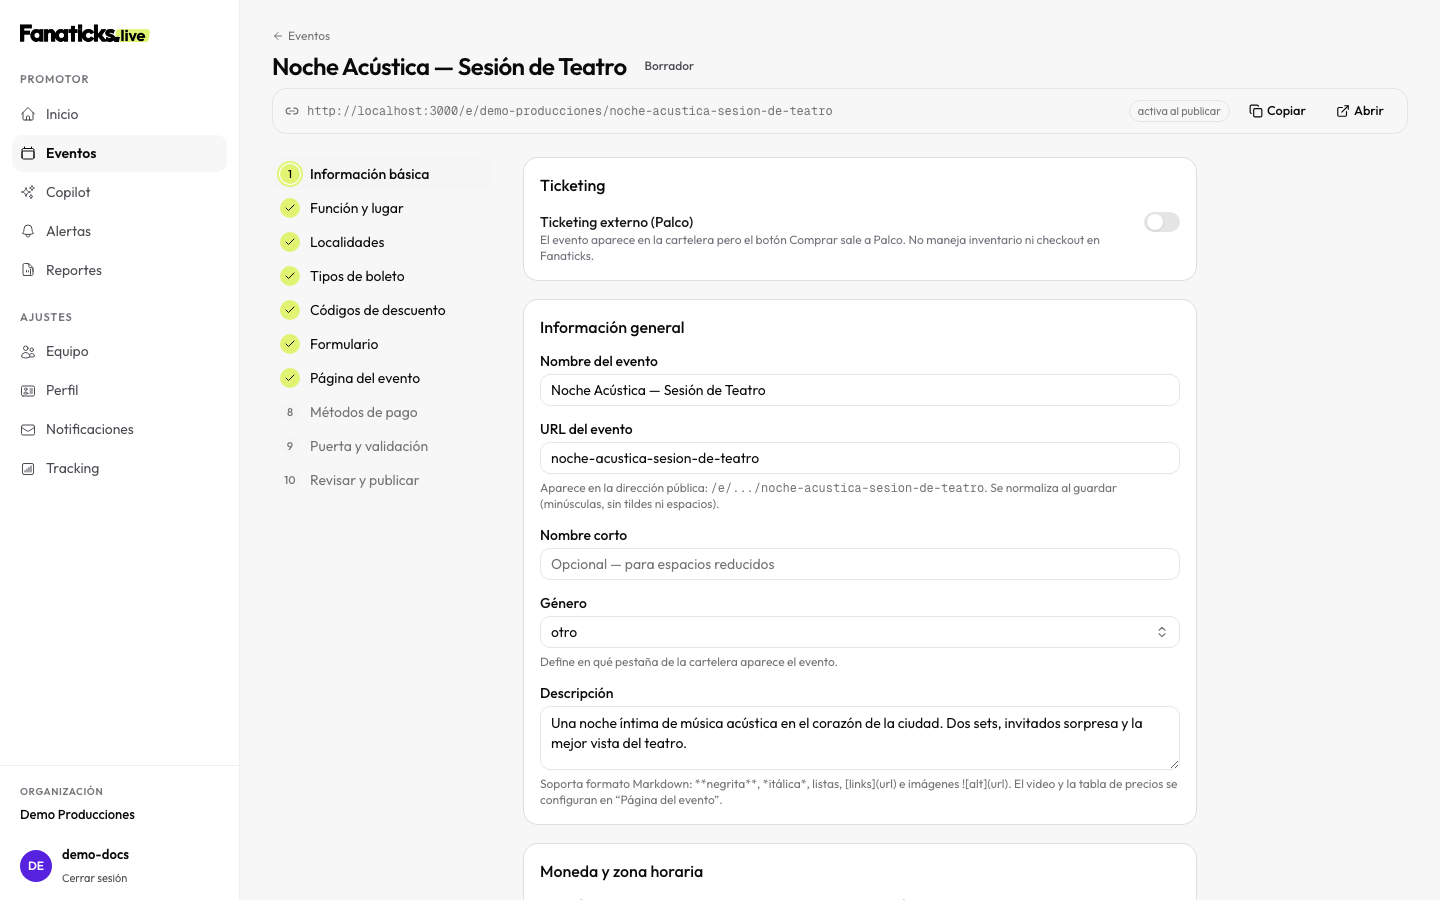Open the Género dropdown showing otro

click(860, 632)
